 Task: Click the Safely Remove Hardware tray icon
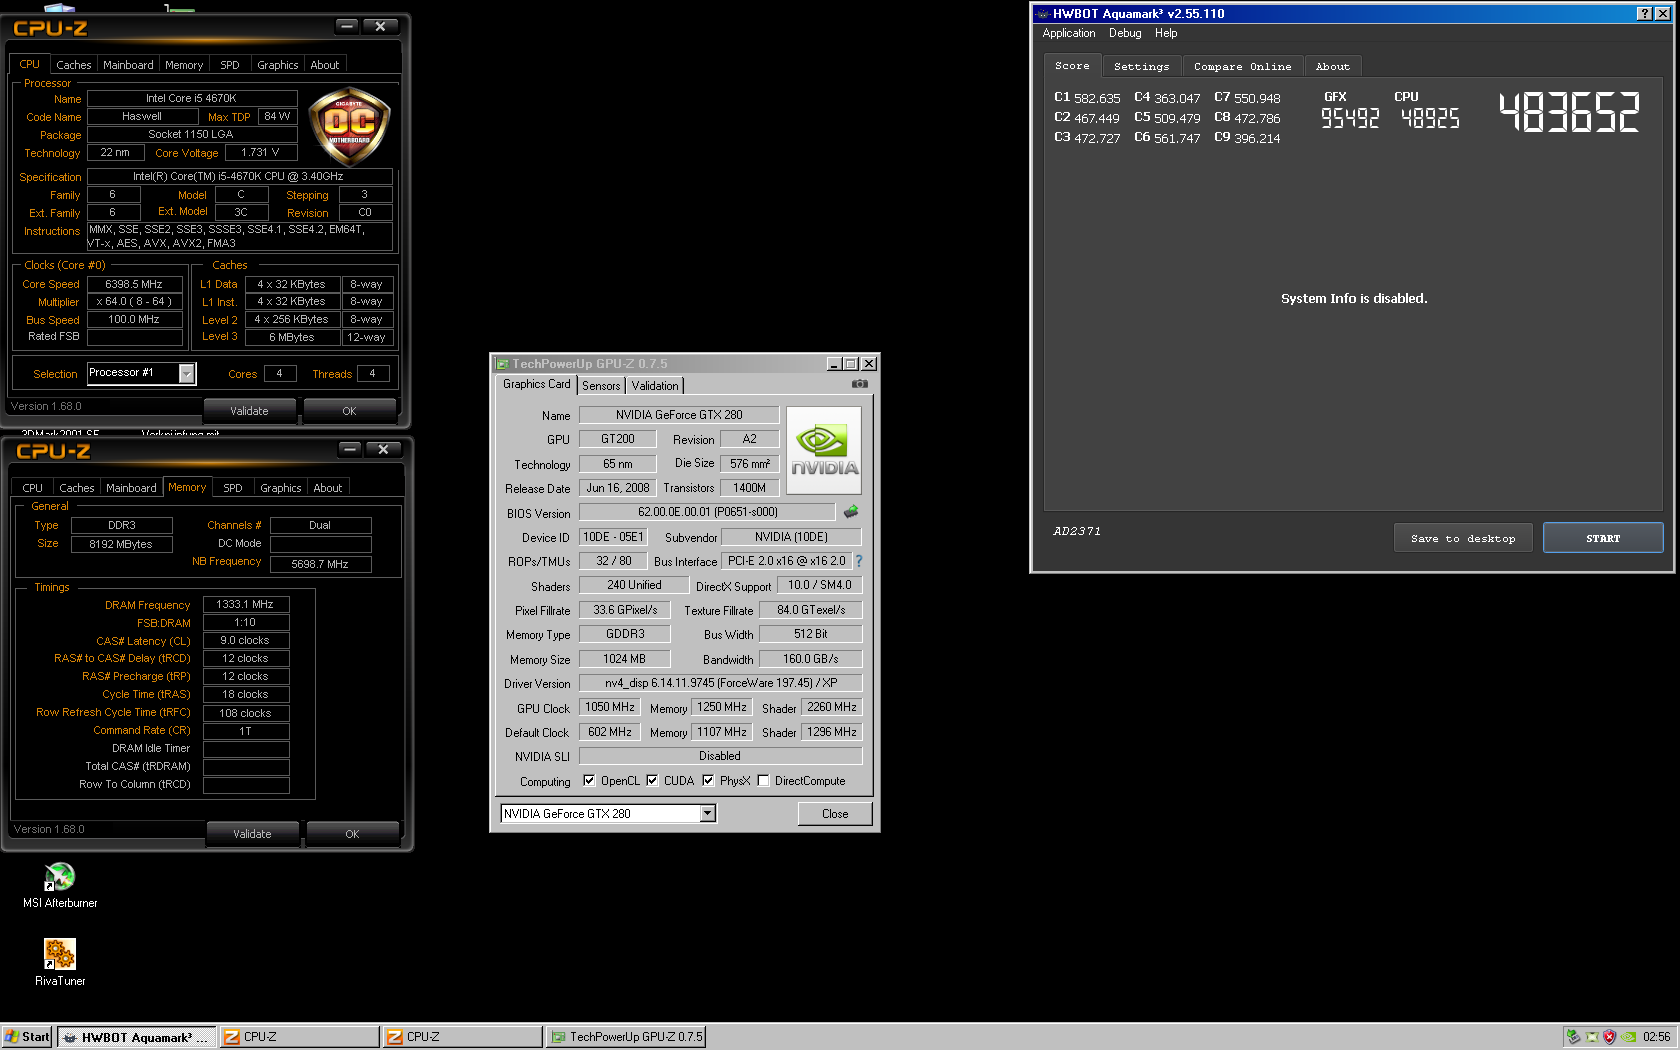(1573, 1037)
